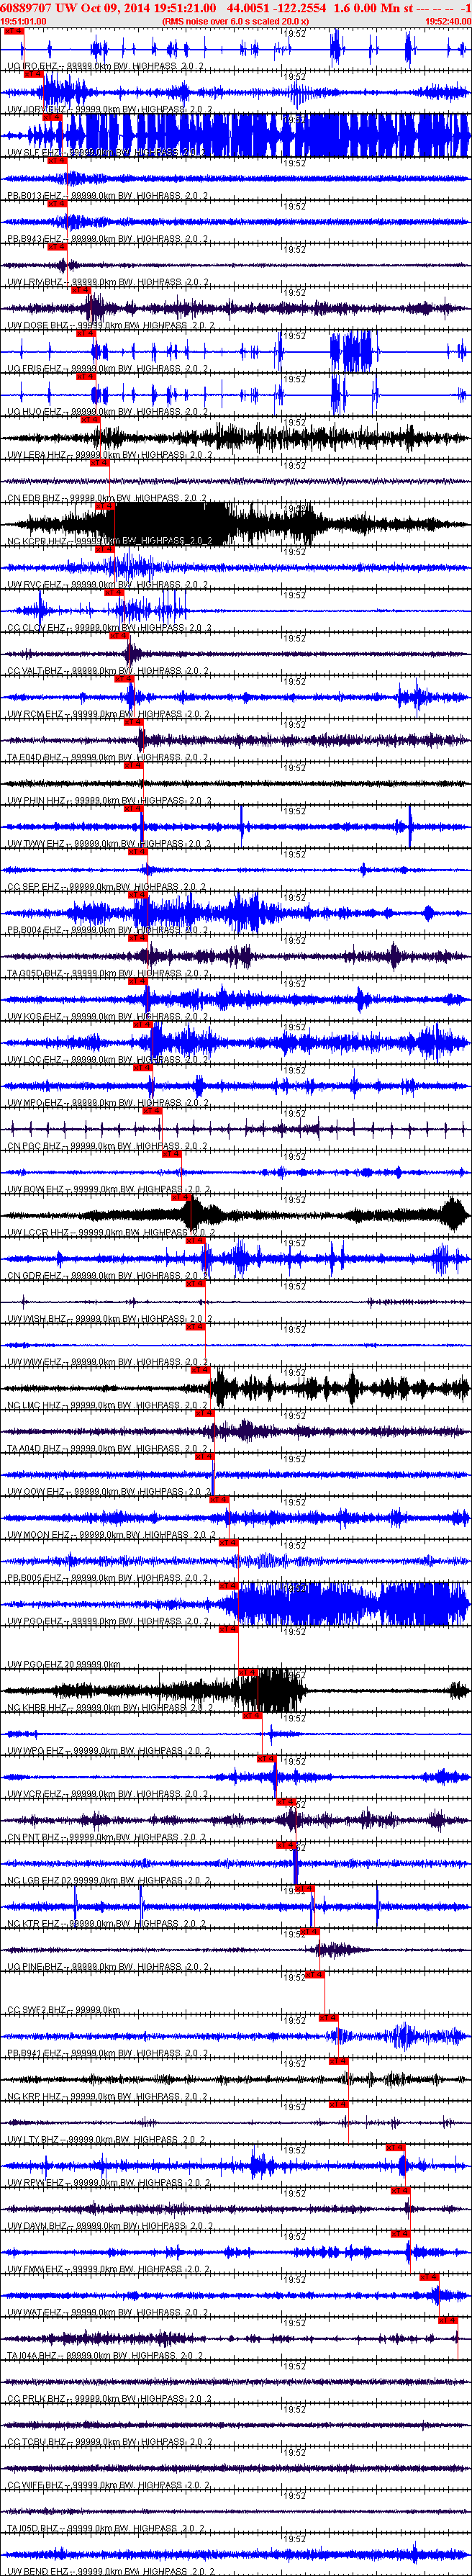Select the 'CC VALT BHZ' station label
This screenshot has width=472, height=2576.
36,670
